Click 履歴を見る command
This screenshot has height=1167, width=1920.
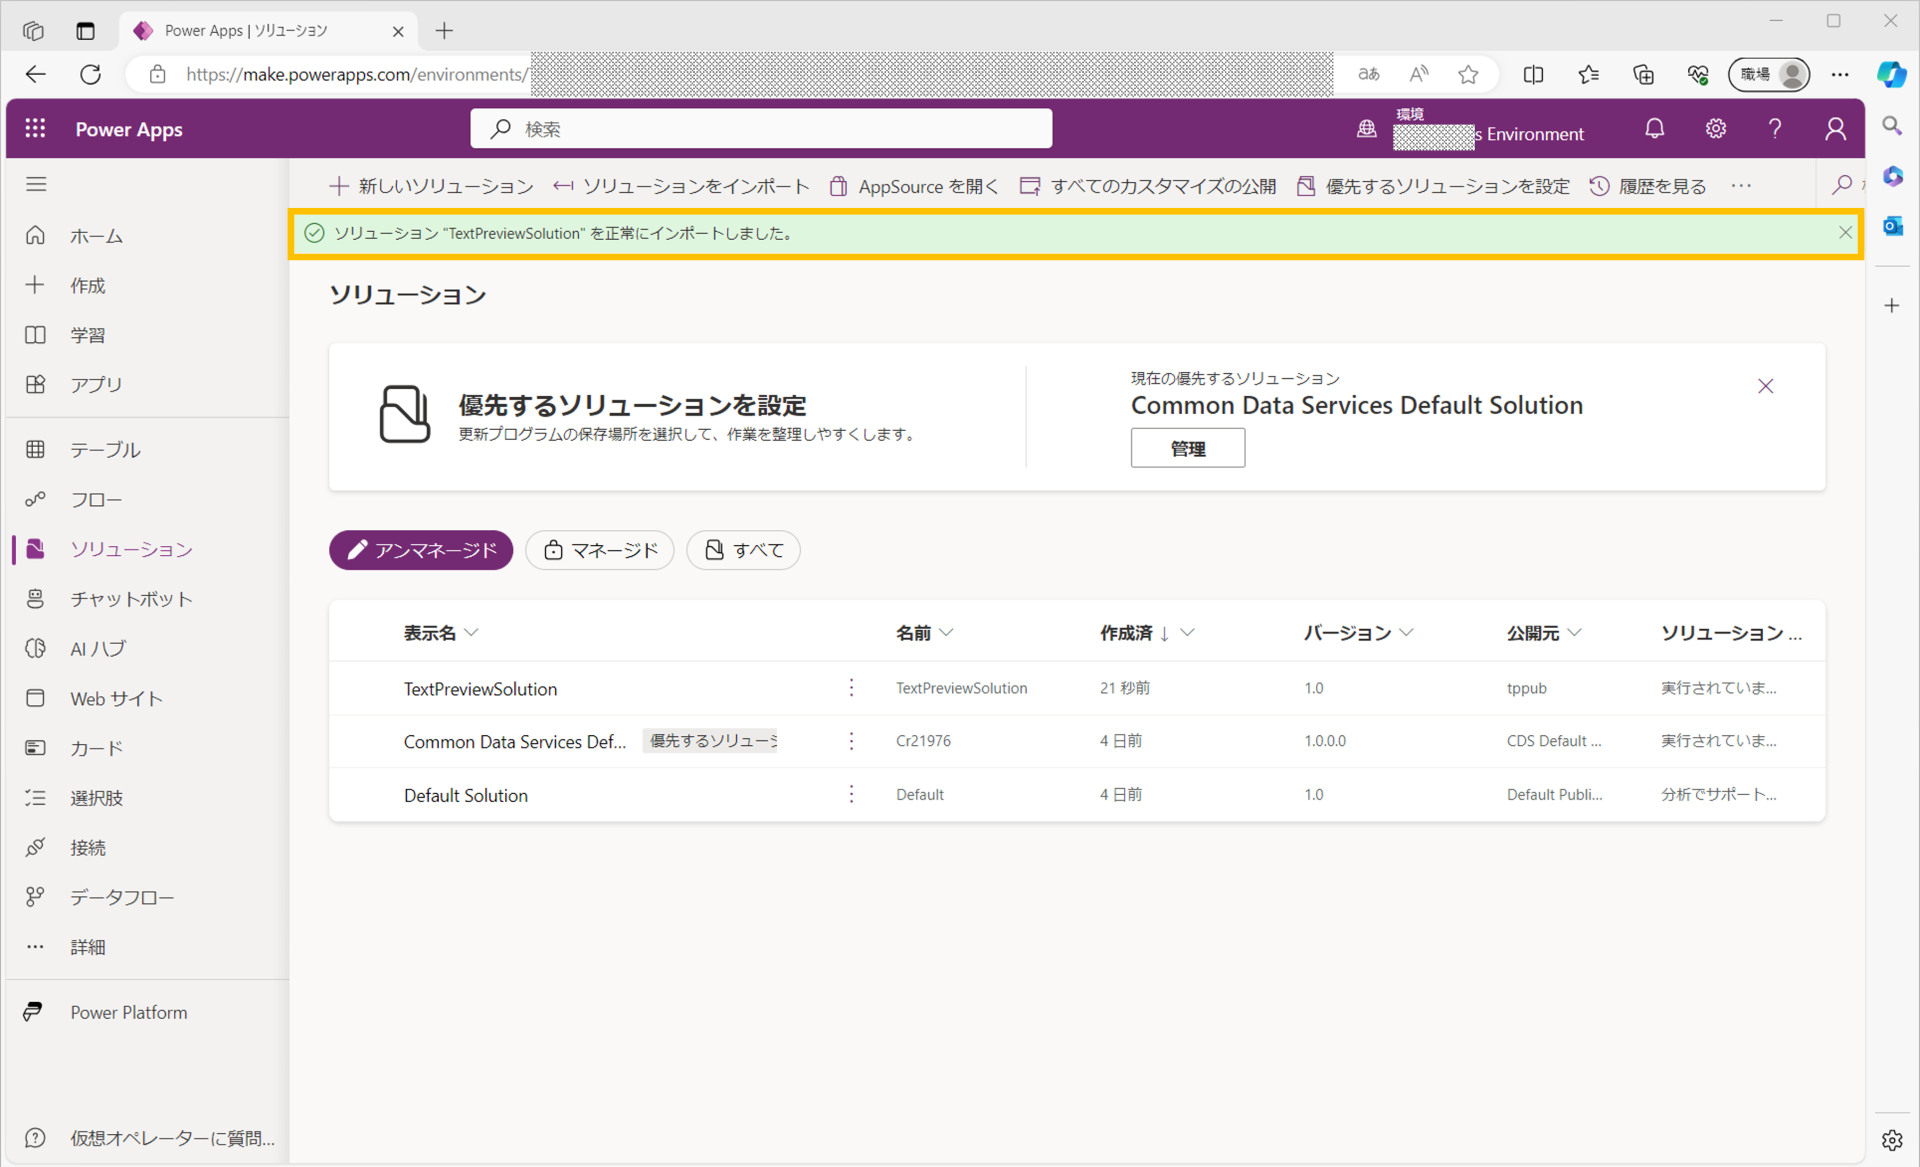(x=1648, y=186)
